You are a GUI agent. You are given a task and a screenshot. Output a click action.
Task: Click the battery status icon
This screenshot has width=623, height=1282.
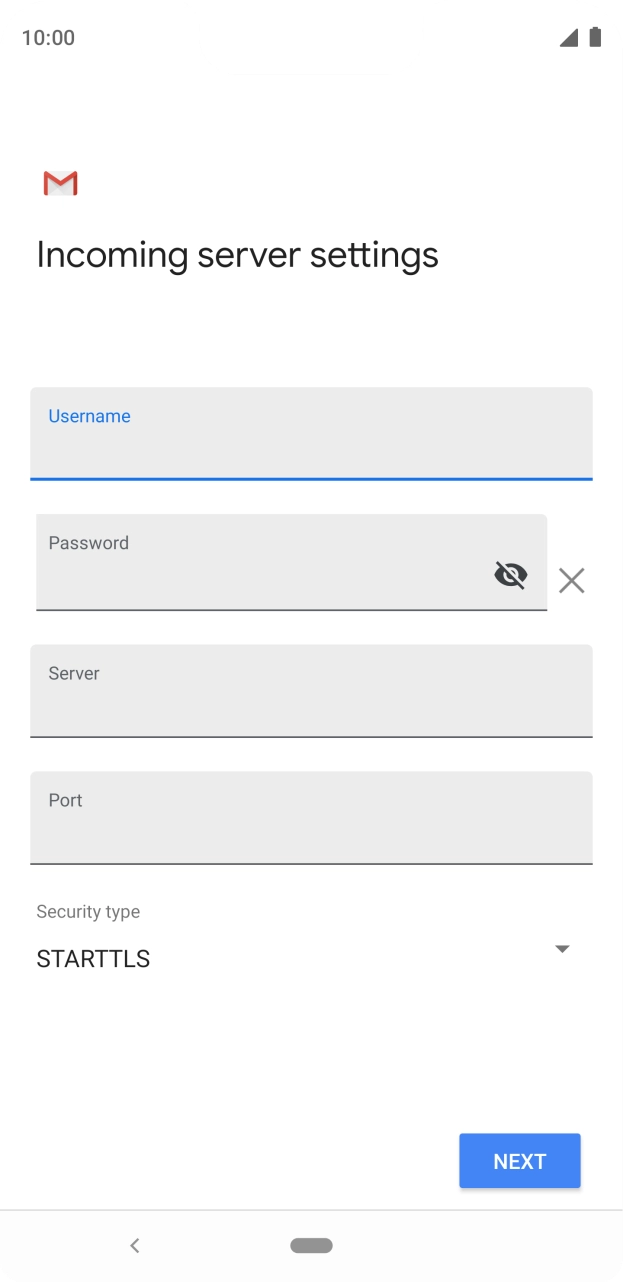(593, 37)
